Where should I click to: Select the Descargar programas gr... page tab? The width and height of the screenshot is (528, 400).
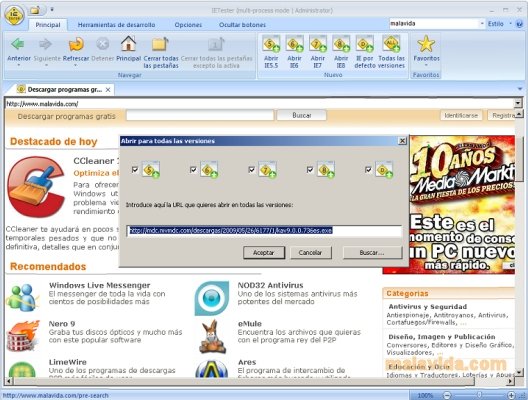(x=65, y=90)
